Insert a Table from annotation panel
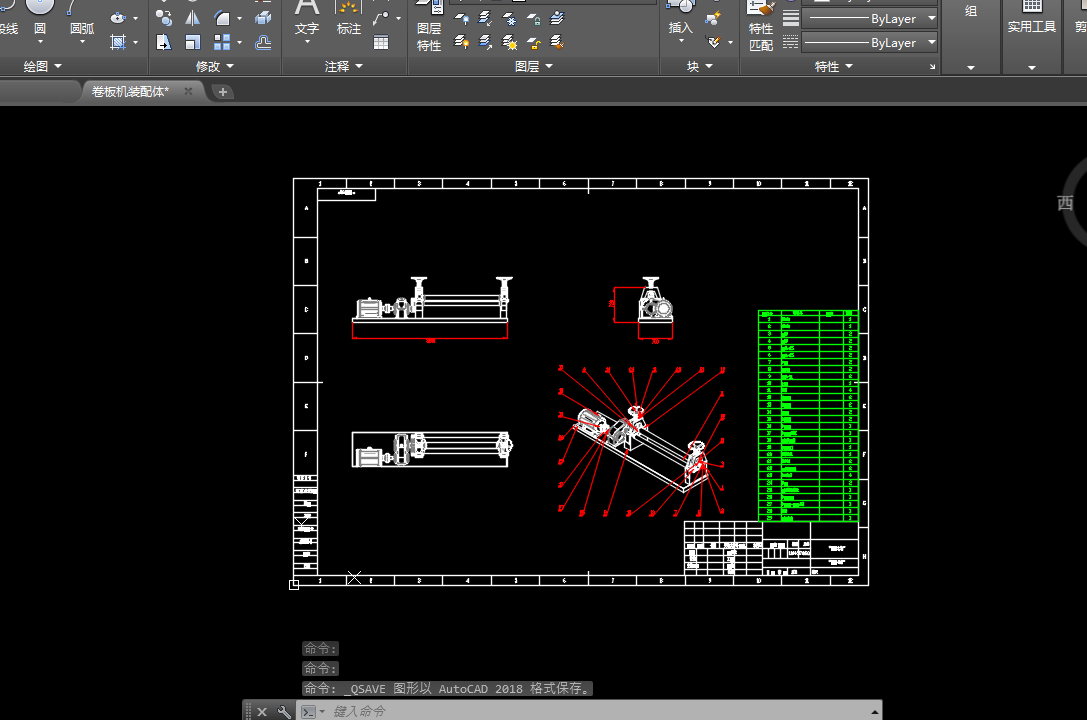This screenshot has width=1087, height=720. coord(381,42)
